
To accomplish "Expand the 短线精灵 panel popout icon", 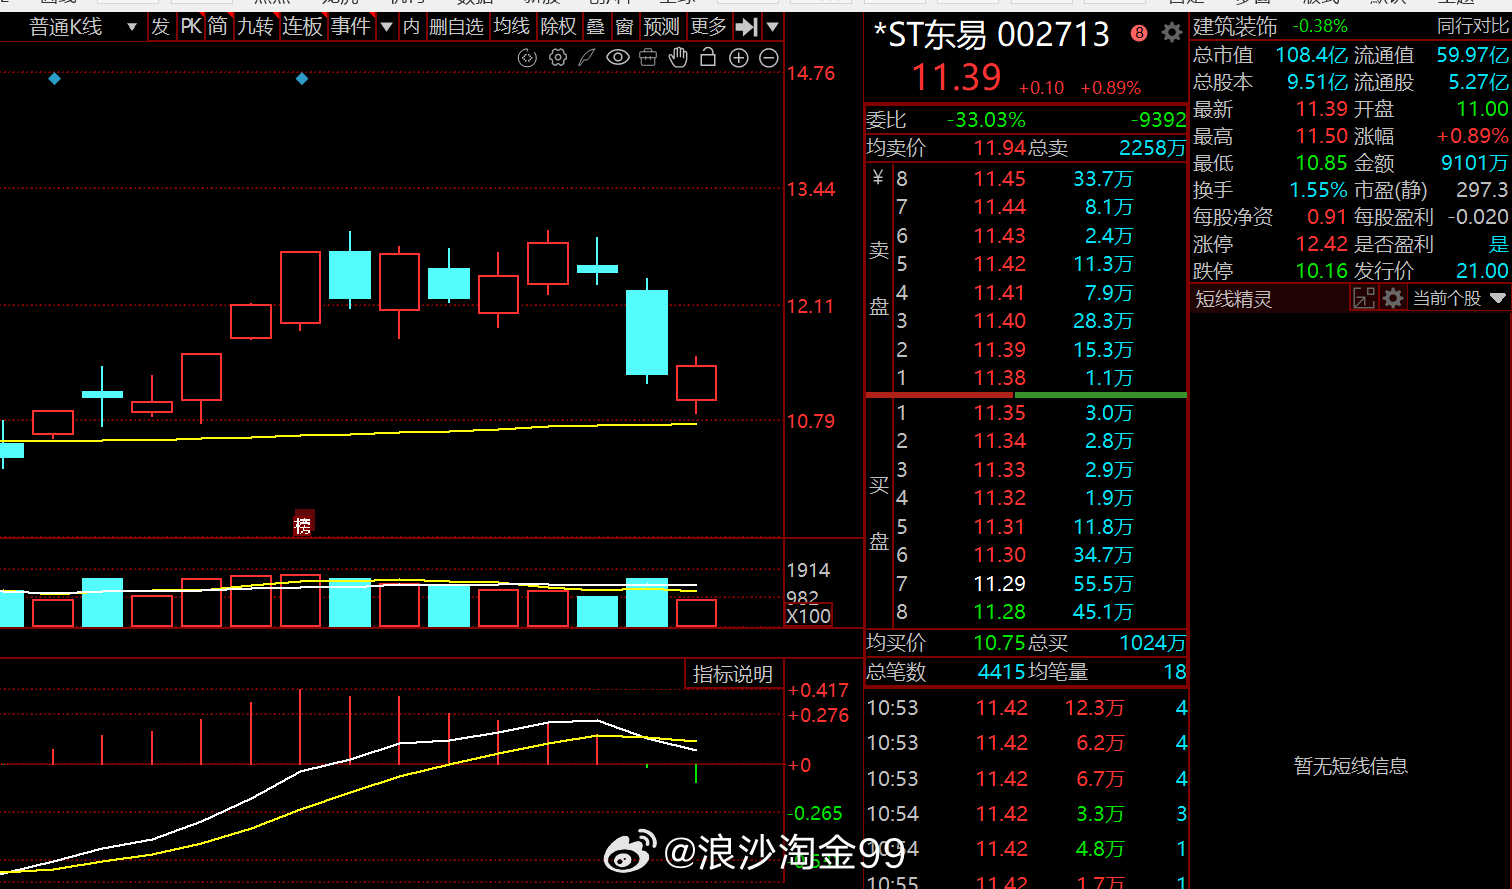I will [x=1364, y=298].
